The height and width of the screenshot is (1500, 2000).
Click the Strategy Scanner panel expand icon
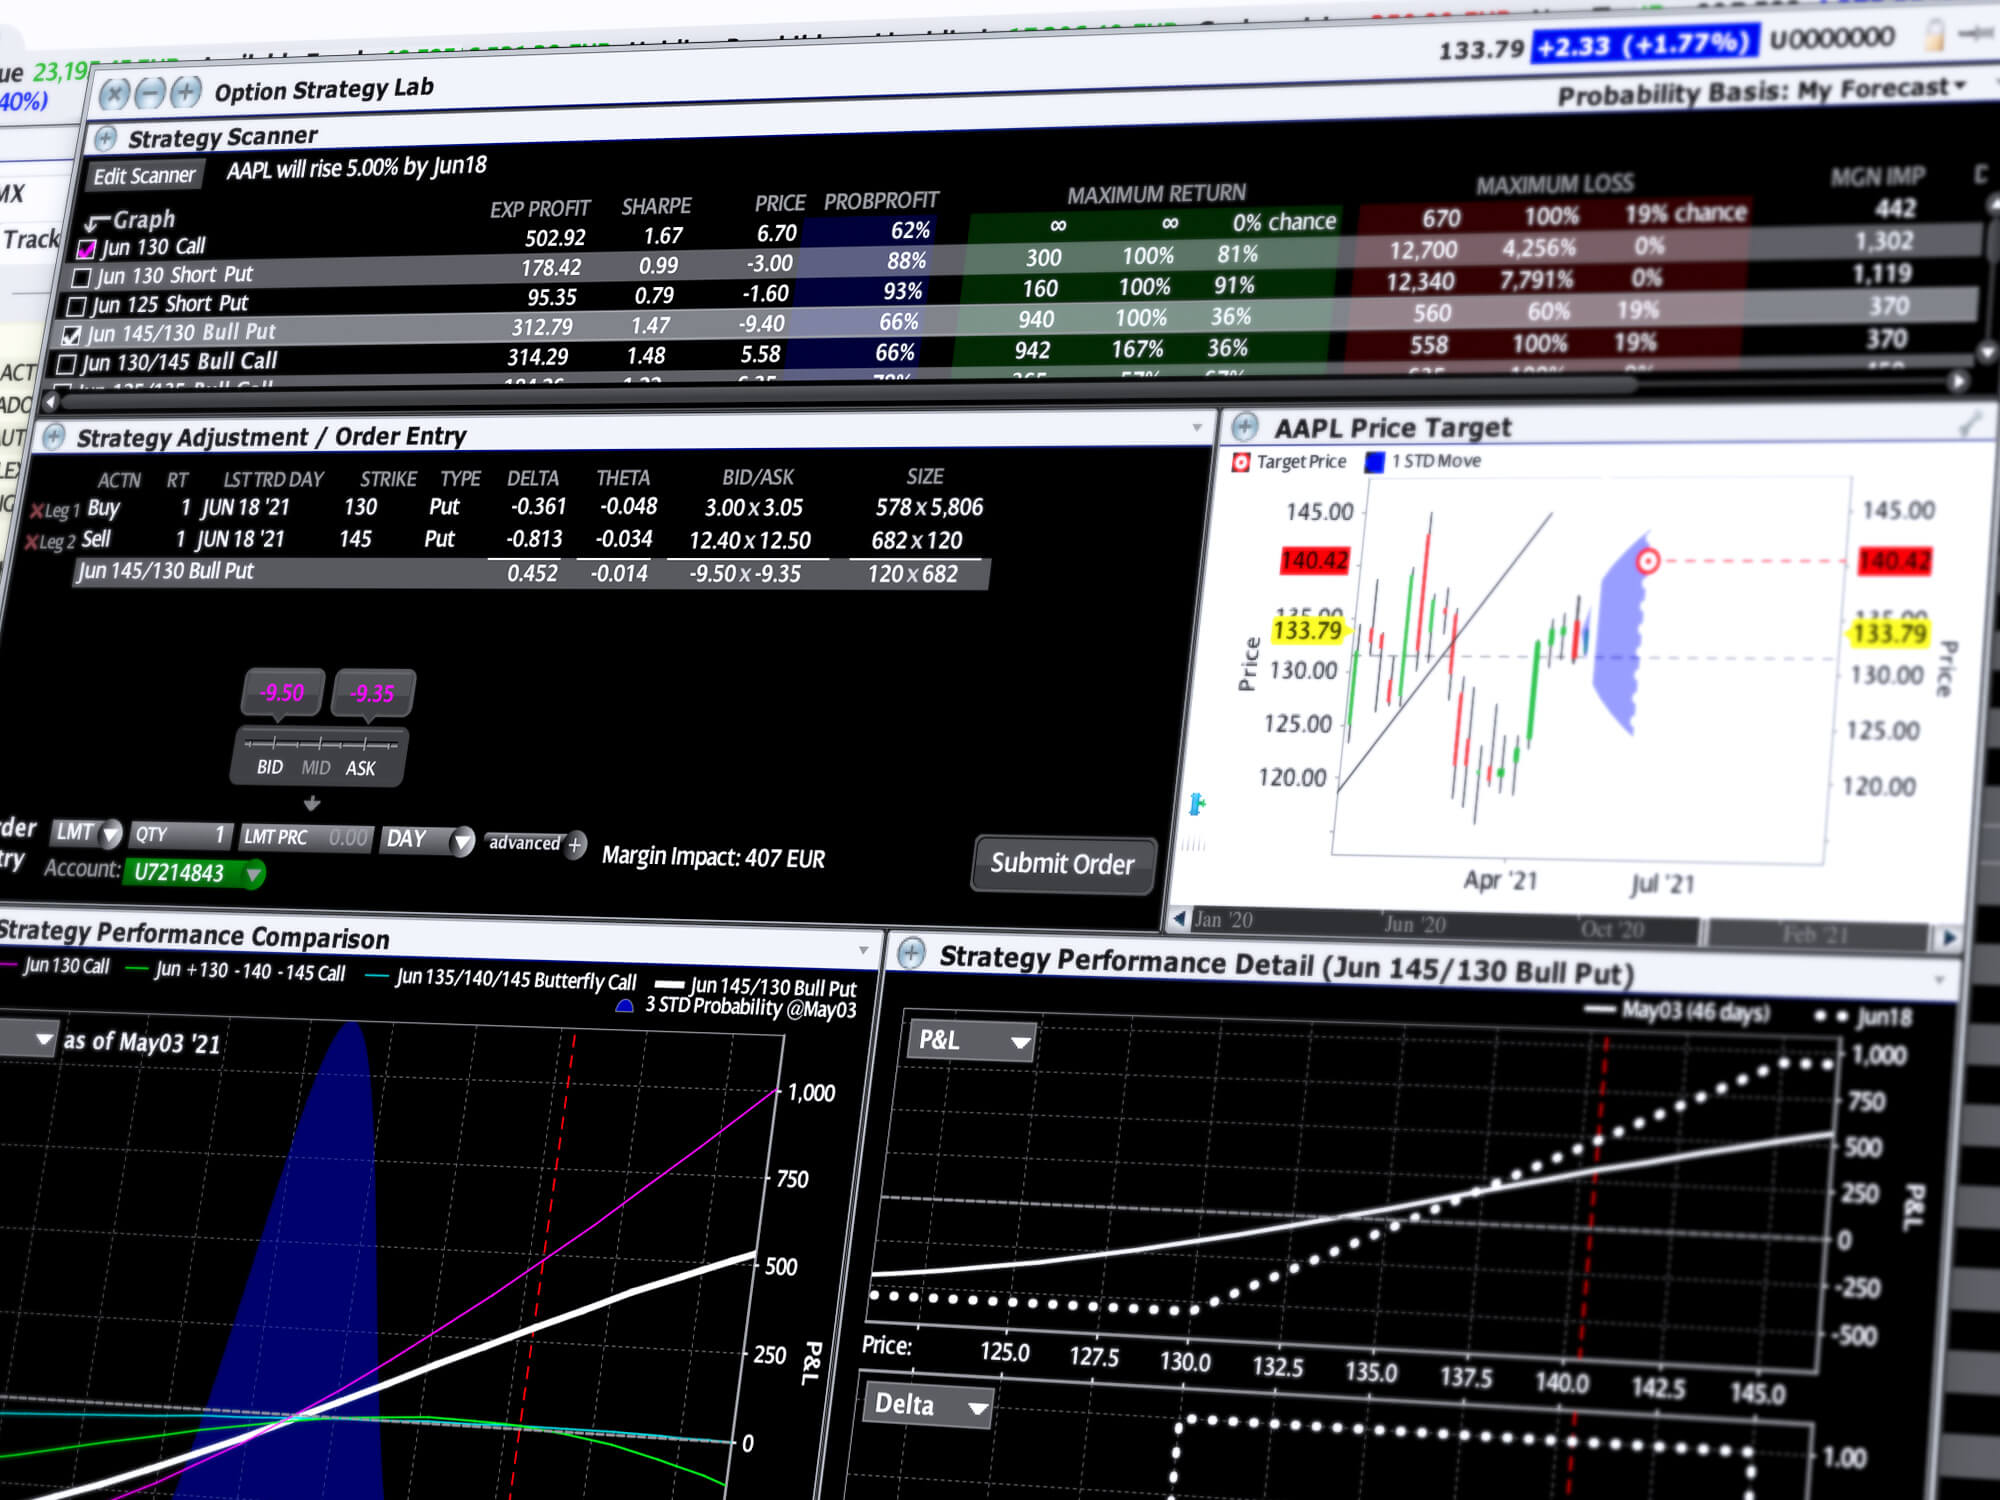click(x=106, y=138)
